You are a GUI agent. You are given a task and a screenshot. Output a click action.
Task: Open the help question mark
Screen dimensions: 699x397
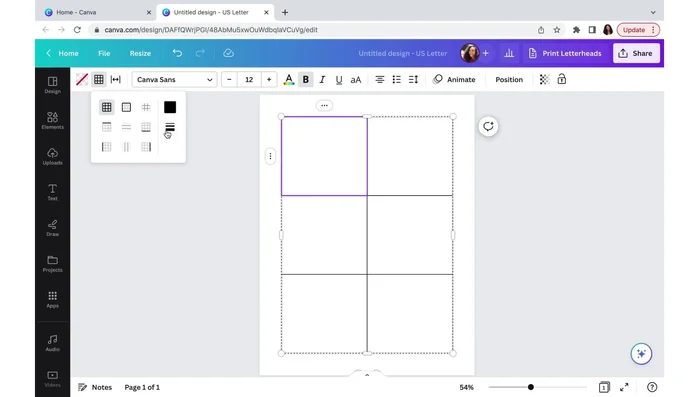[x=652, y=387]
